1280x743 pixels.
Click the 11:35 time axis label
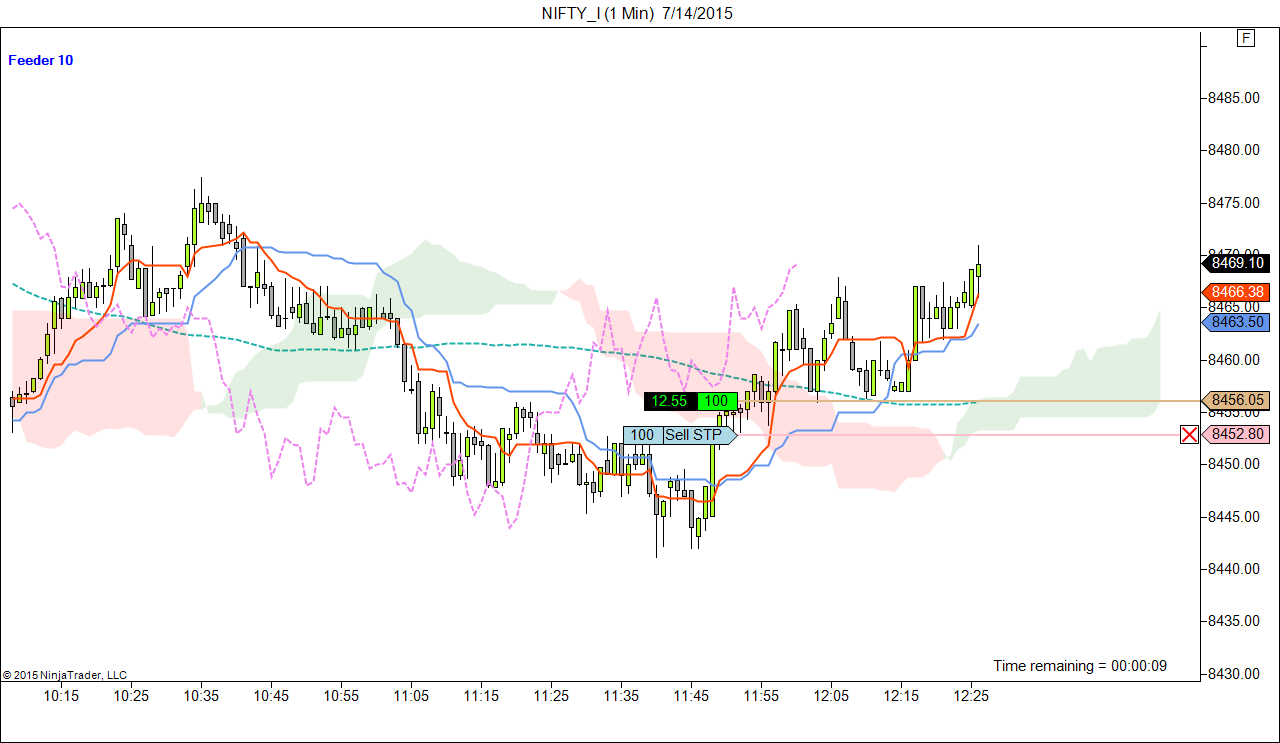[x=621, y=696]
